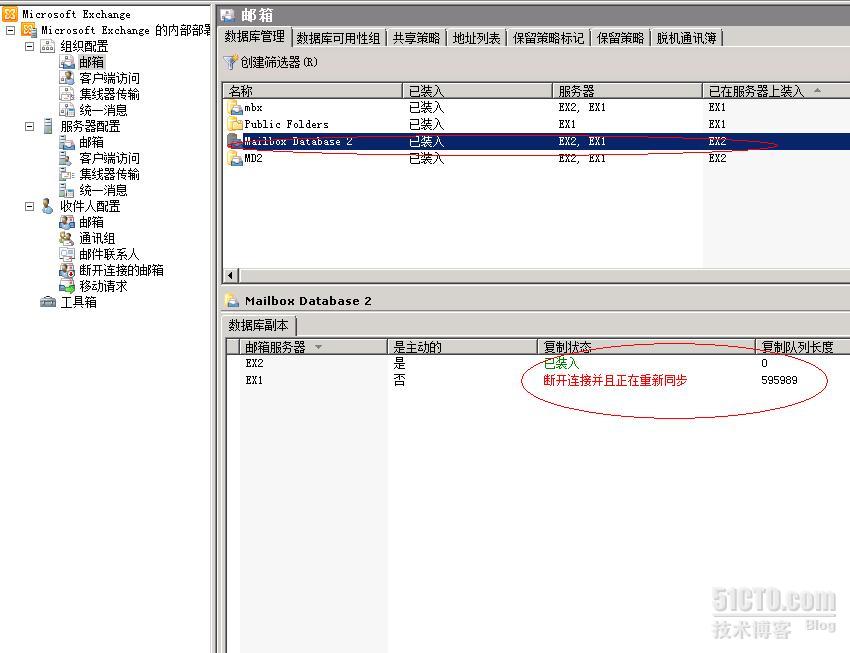Select the mbx database row
The width and height of the screenshot is (850, 653).
[x=536, y=107]
